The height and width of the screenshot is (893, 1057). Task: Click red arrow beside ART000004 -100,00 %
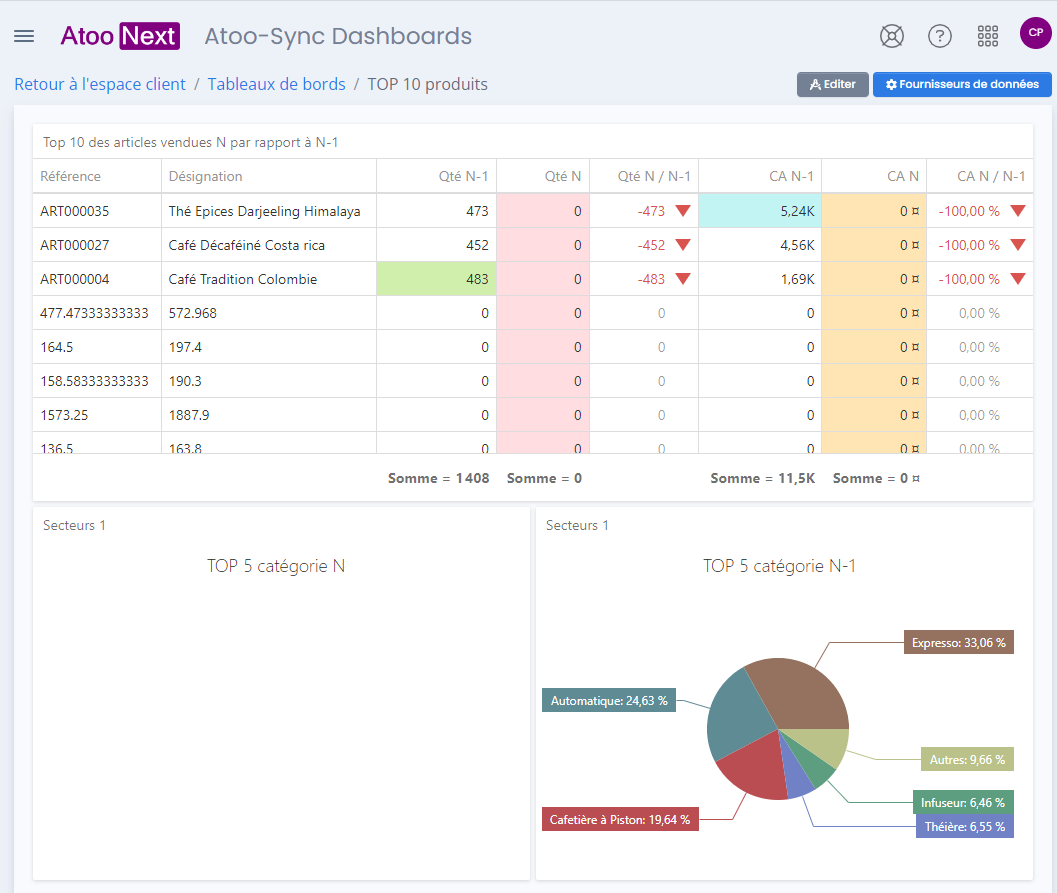tap(1018, 279)
